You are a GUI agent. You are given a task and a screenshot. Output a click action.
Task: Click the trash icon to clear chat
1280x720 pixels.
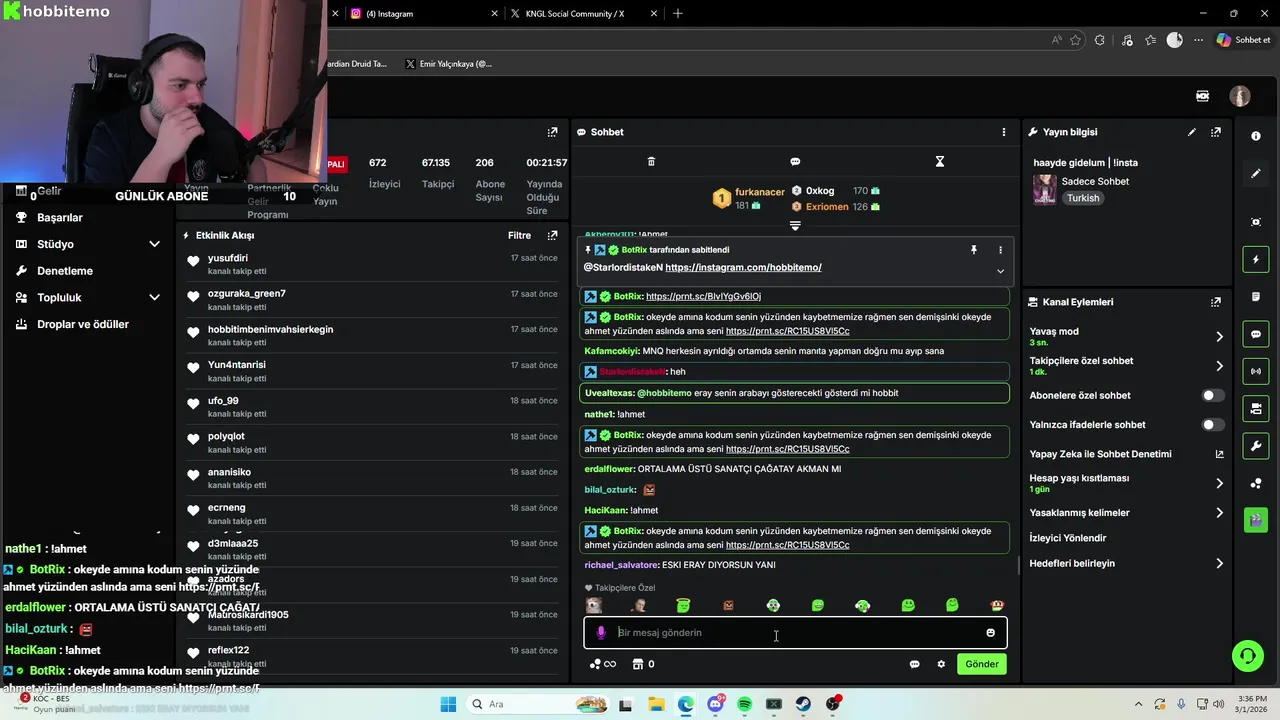(651, 161)
